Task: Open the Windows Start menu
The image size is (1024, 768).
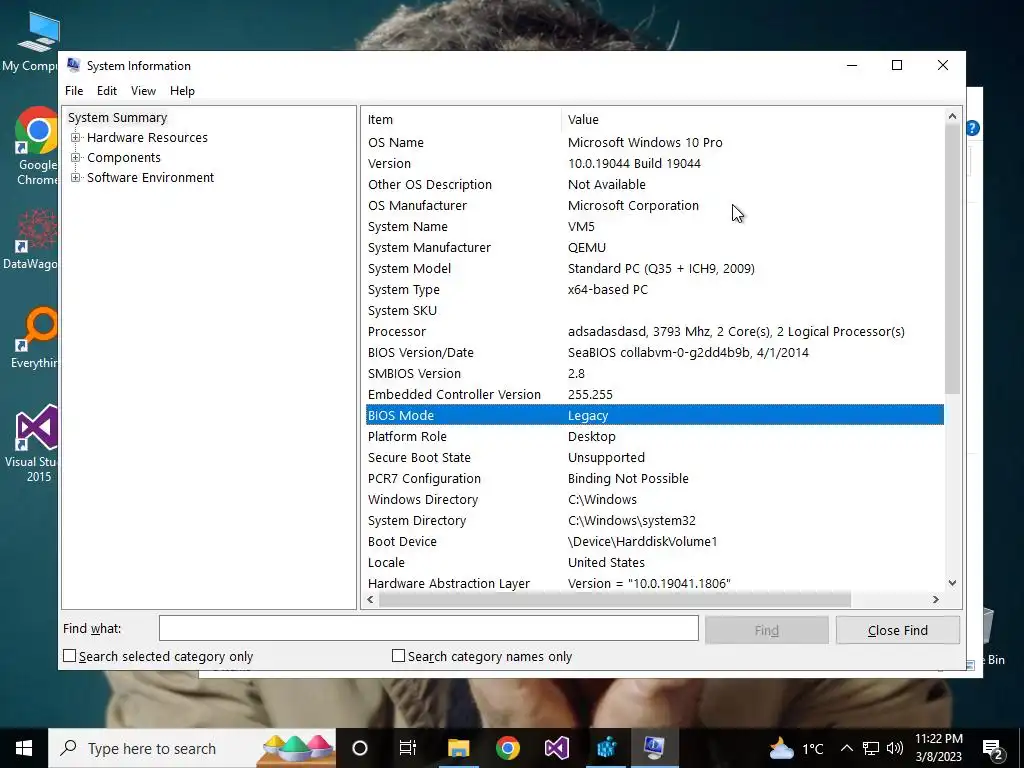Action: click(x=24, y=748)
